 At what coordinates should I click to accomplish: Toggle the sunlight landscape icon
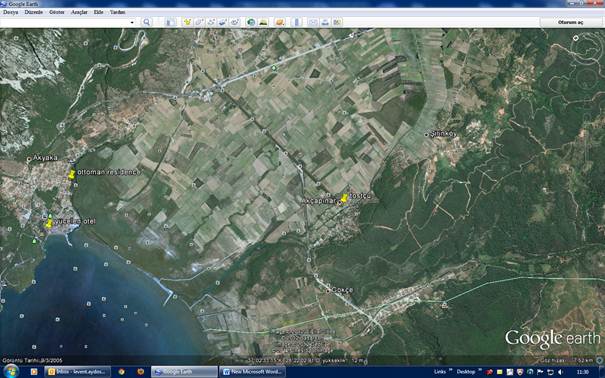click(x=264, y=22)
